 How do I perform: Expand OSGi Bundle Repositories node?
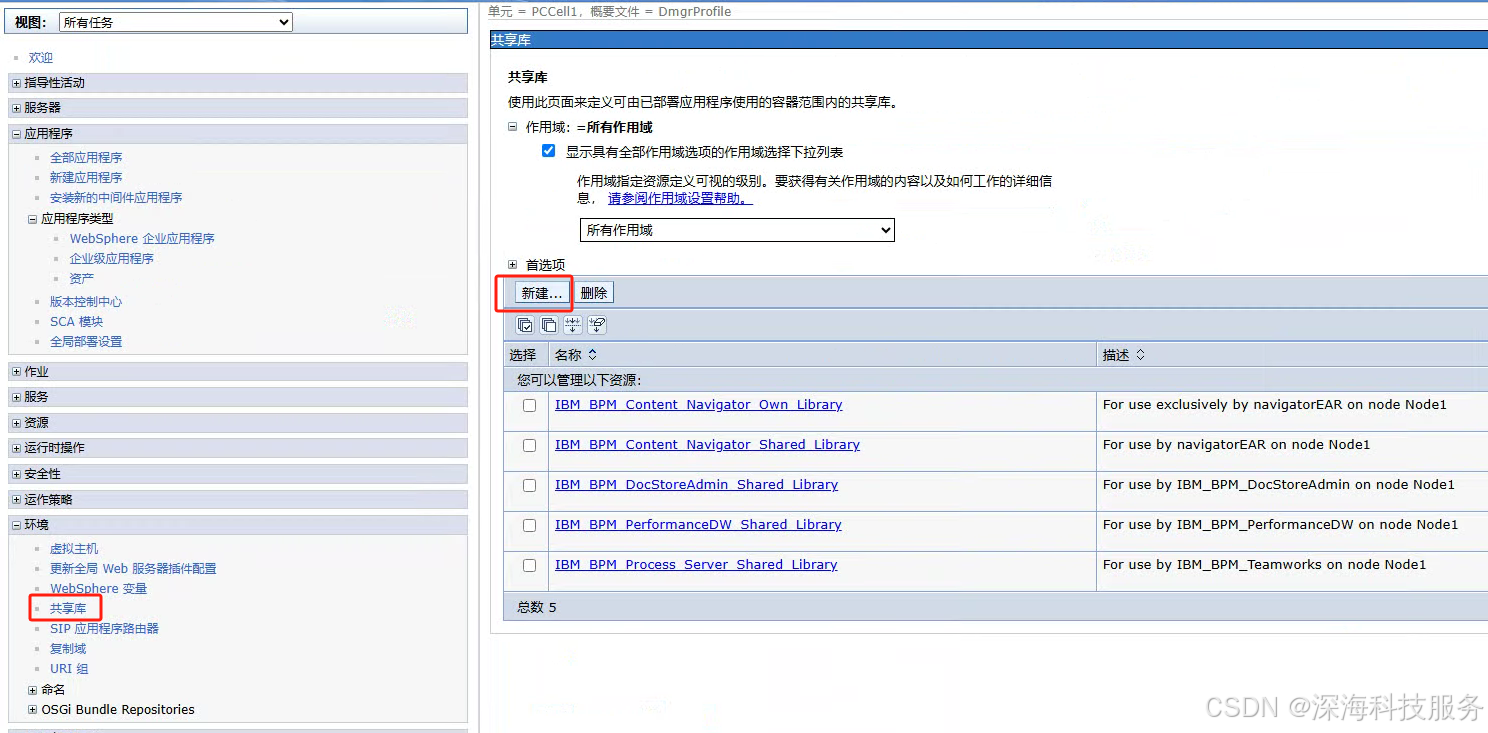pyautogui.click(x=33, y=710)
